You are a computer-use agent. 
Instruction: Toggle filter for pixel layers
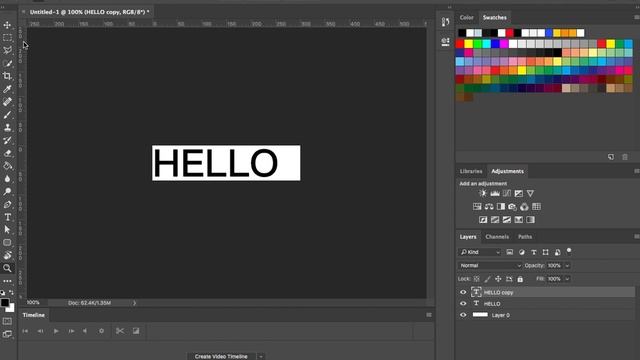[x=510, y=252]
